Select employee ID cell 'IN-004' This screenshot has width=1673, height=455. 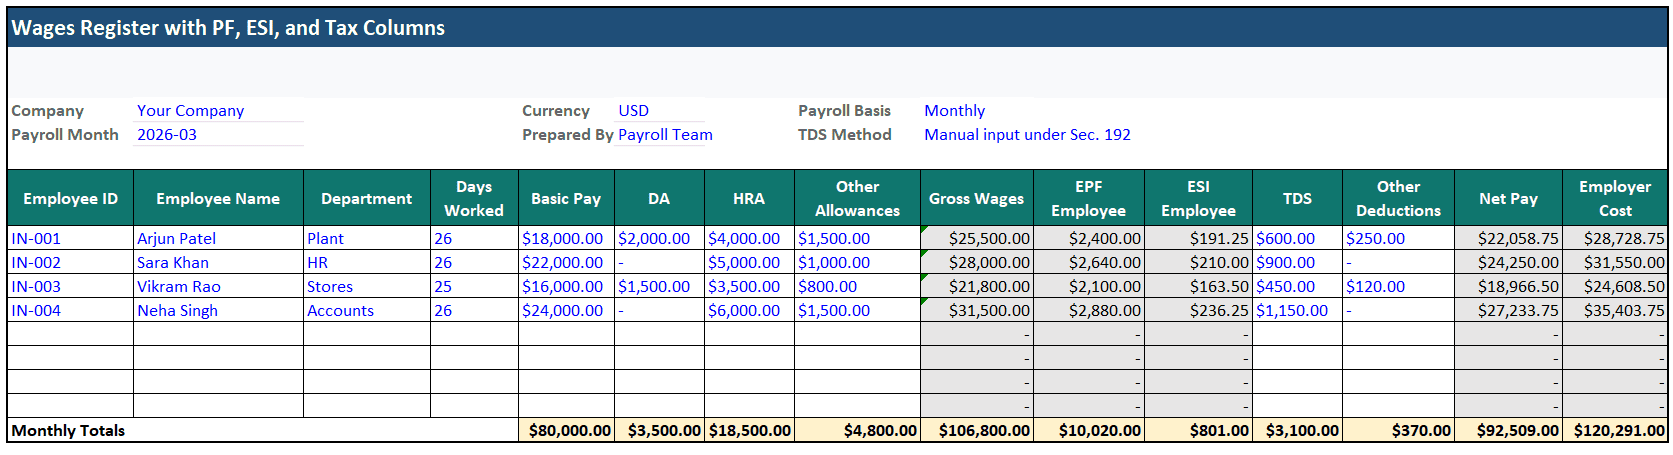(x=70, y=310)
